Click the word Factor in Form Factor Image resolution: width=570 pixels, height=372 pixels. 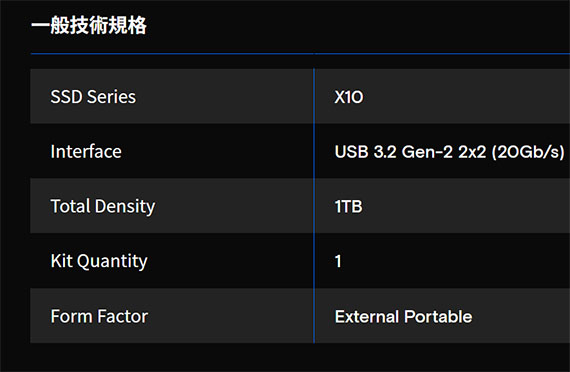coord(123,316)
